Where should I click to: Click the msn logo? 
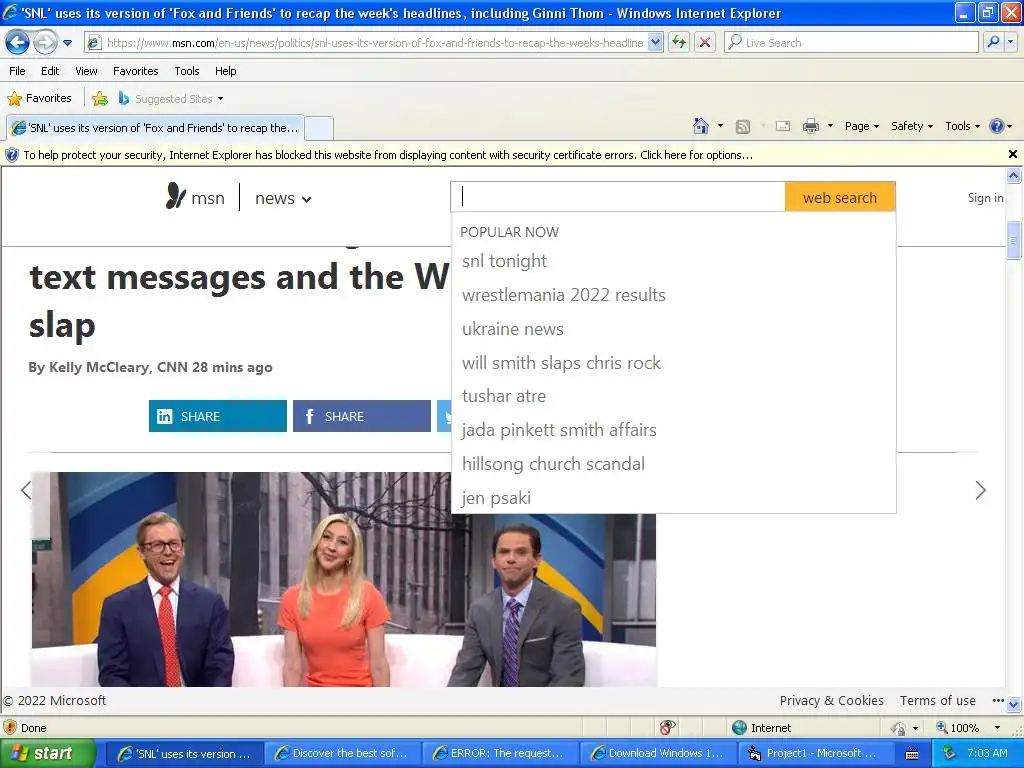(195, 197)
